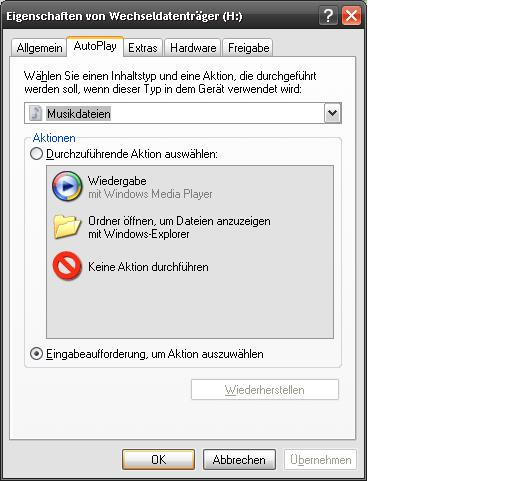Close the properties dialog with the red X
The image size is (512, 481).
(x=351, y=16)
